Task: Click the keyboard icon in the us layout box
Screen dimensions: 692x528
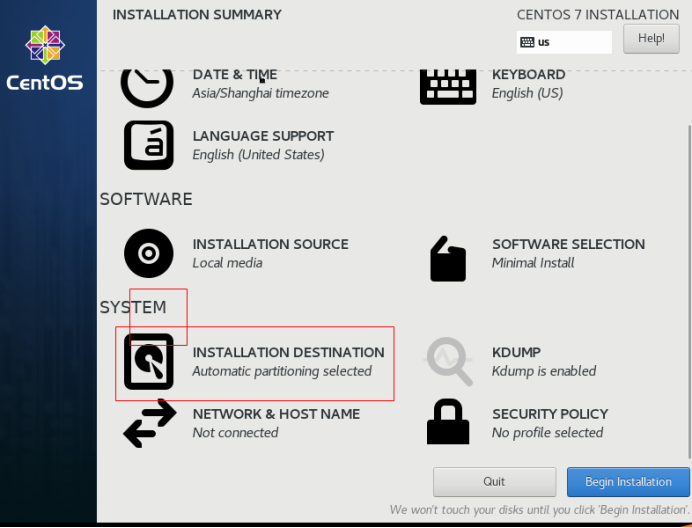Action: 527,42
